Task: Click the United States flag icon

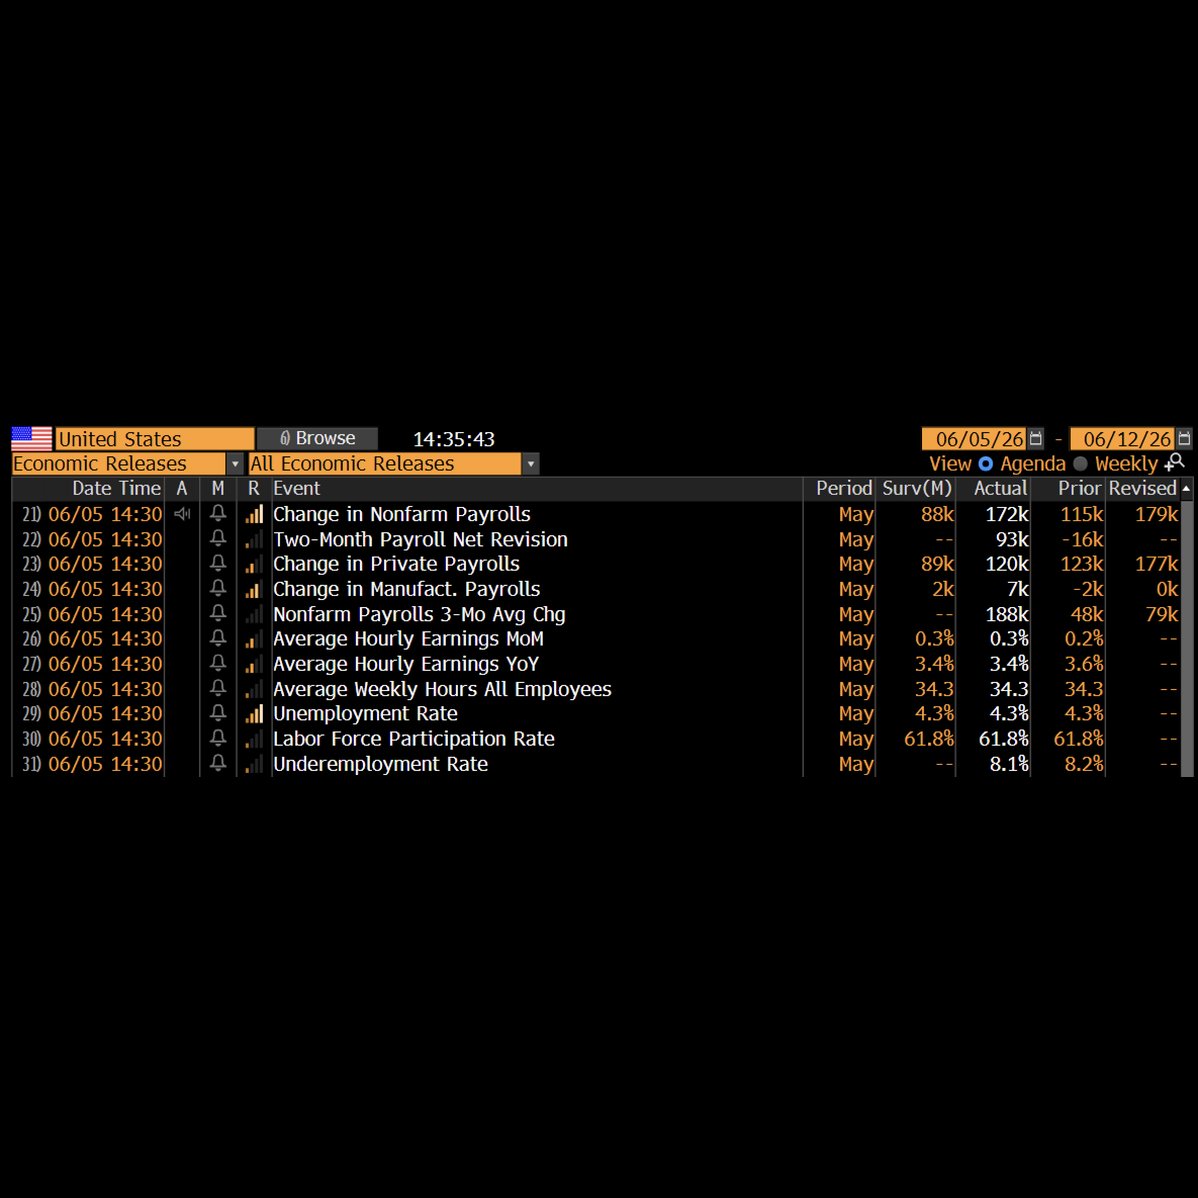Action: click(x=31, y=439)
